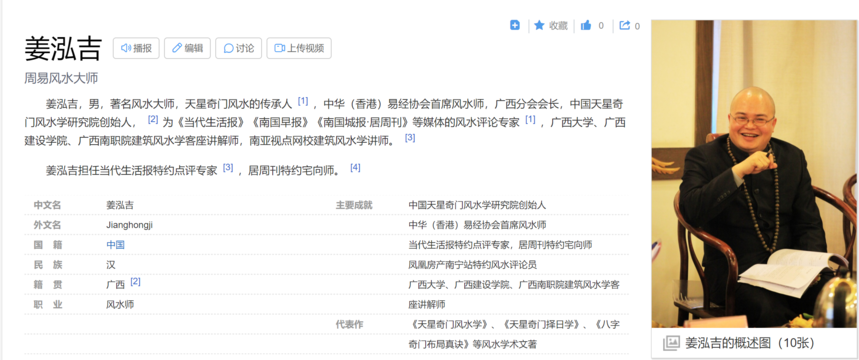Viewport: 859px width, 360px height.
Task: Click the share arrow icon
Action: (x=625, y=25)
